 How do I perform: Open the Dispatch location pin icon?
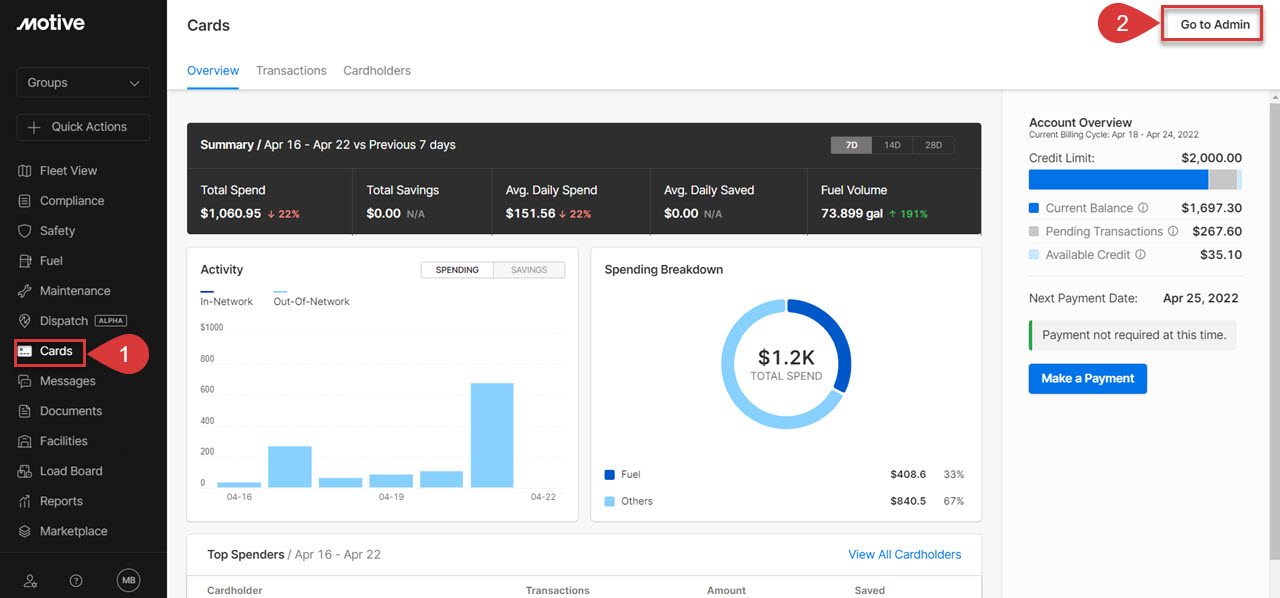pyautogui.click(x=25, y=321)
